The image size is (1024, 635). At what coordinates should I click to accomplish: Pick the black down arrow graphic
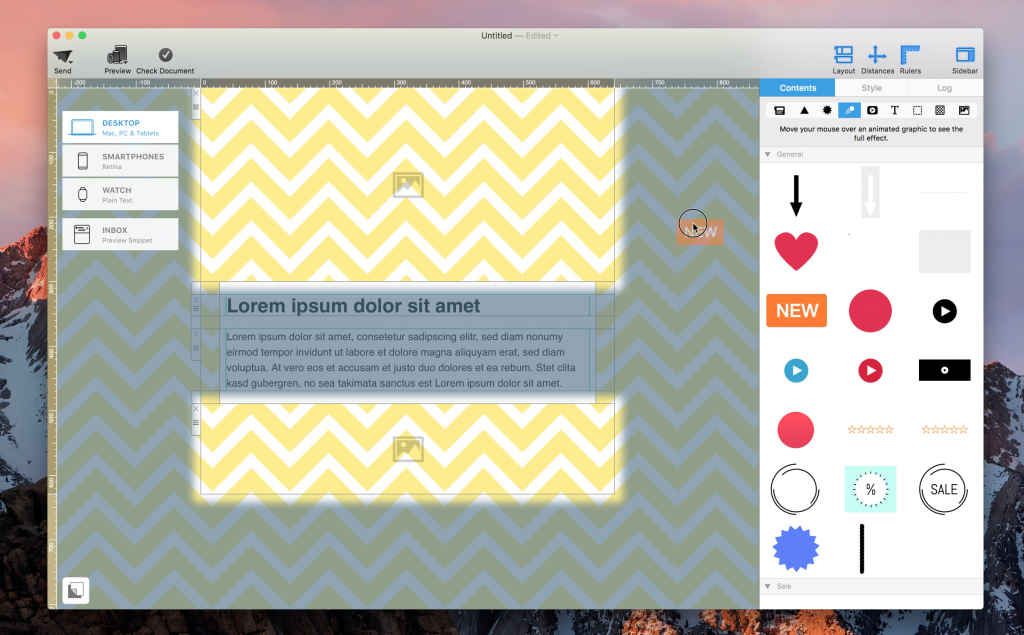click(795, 195)
